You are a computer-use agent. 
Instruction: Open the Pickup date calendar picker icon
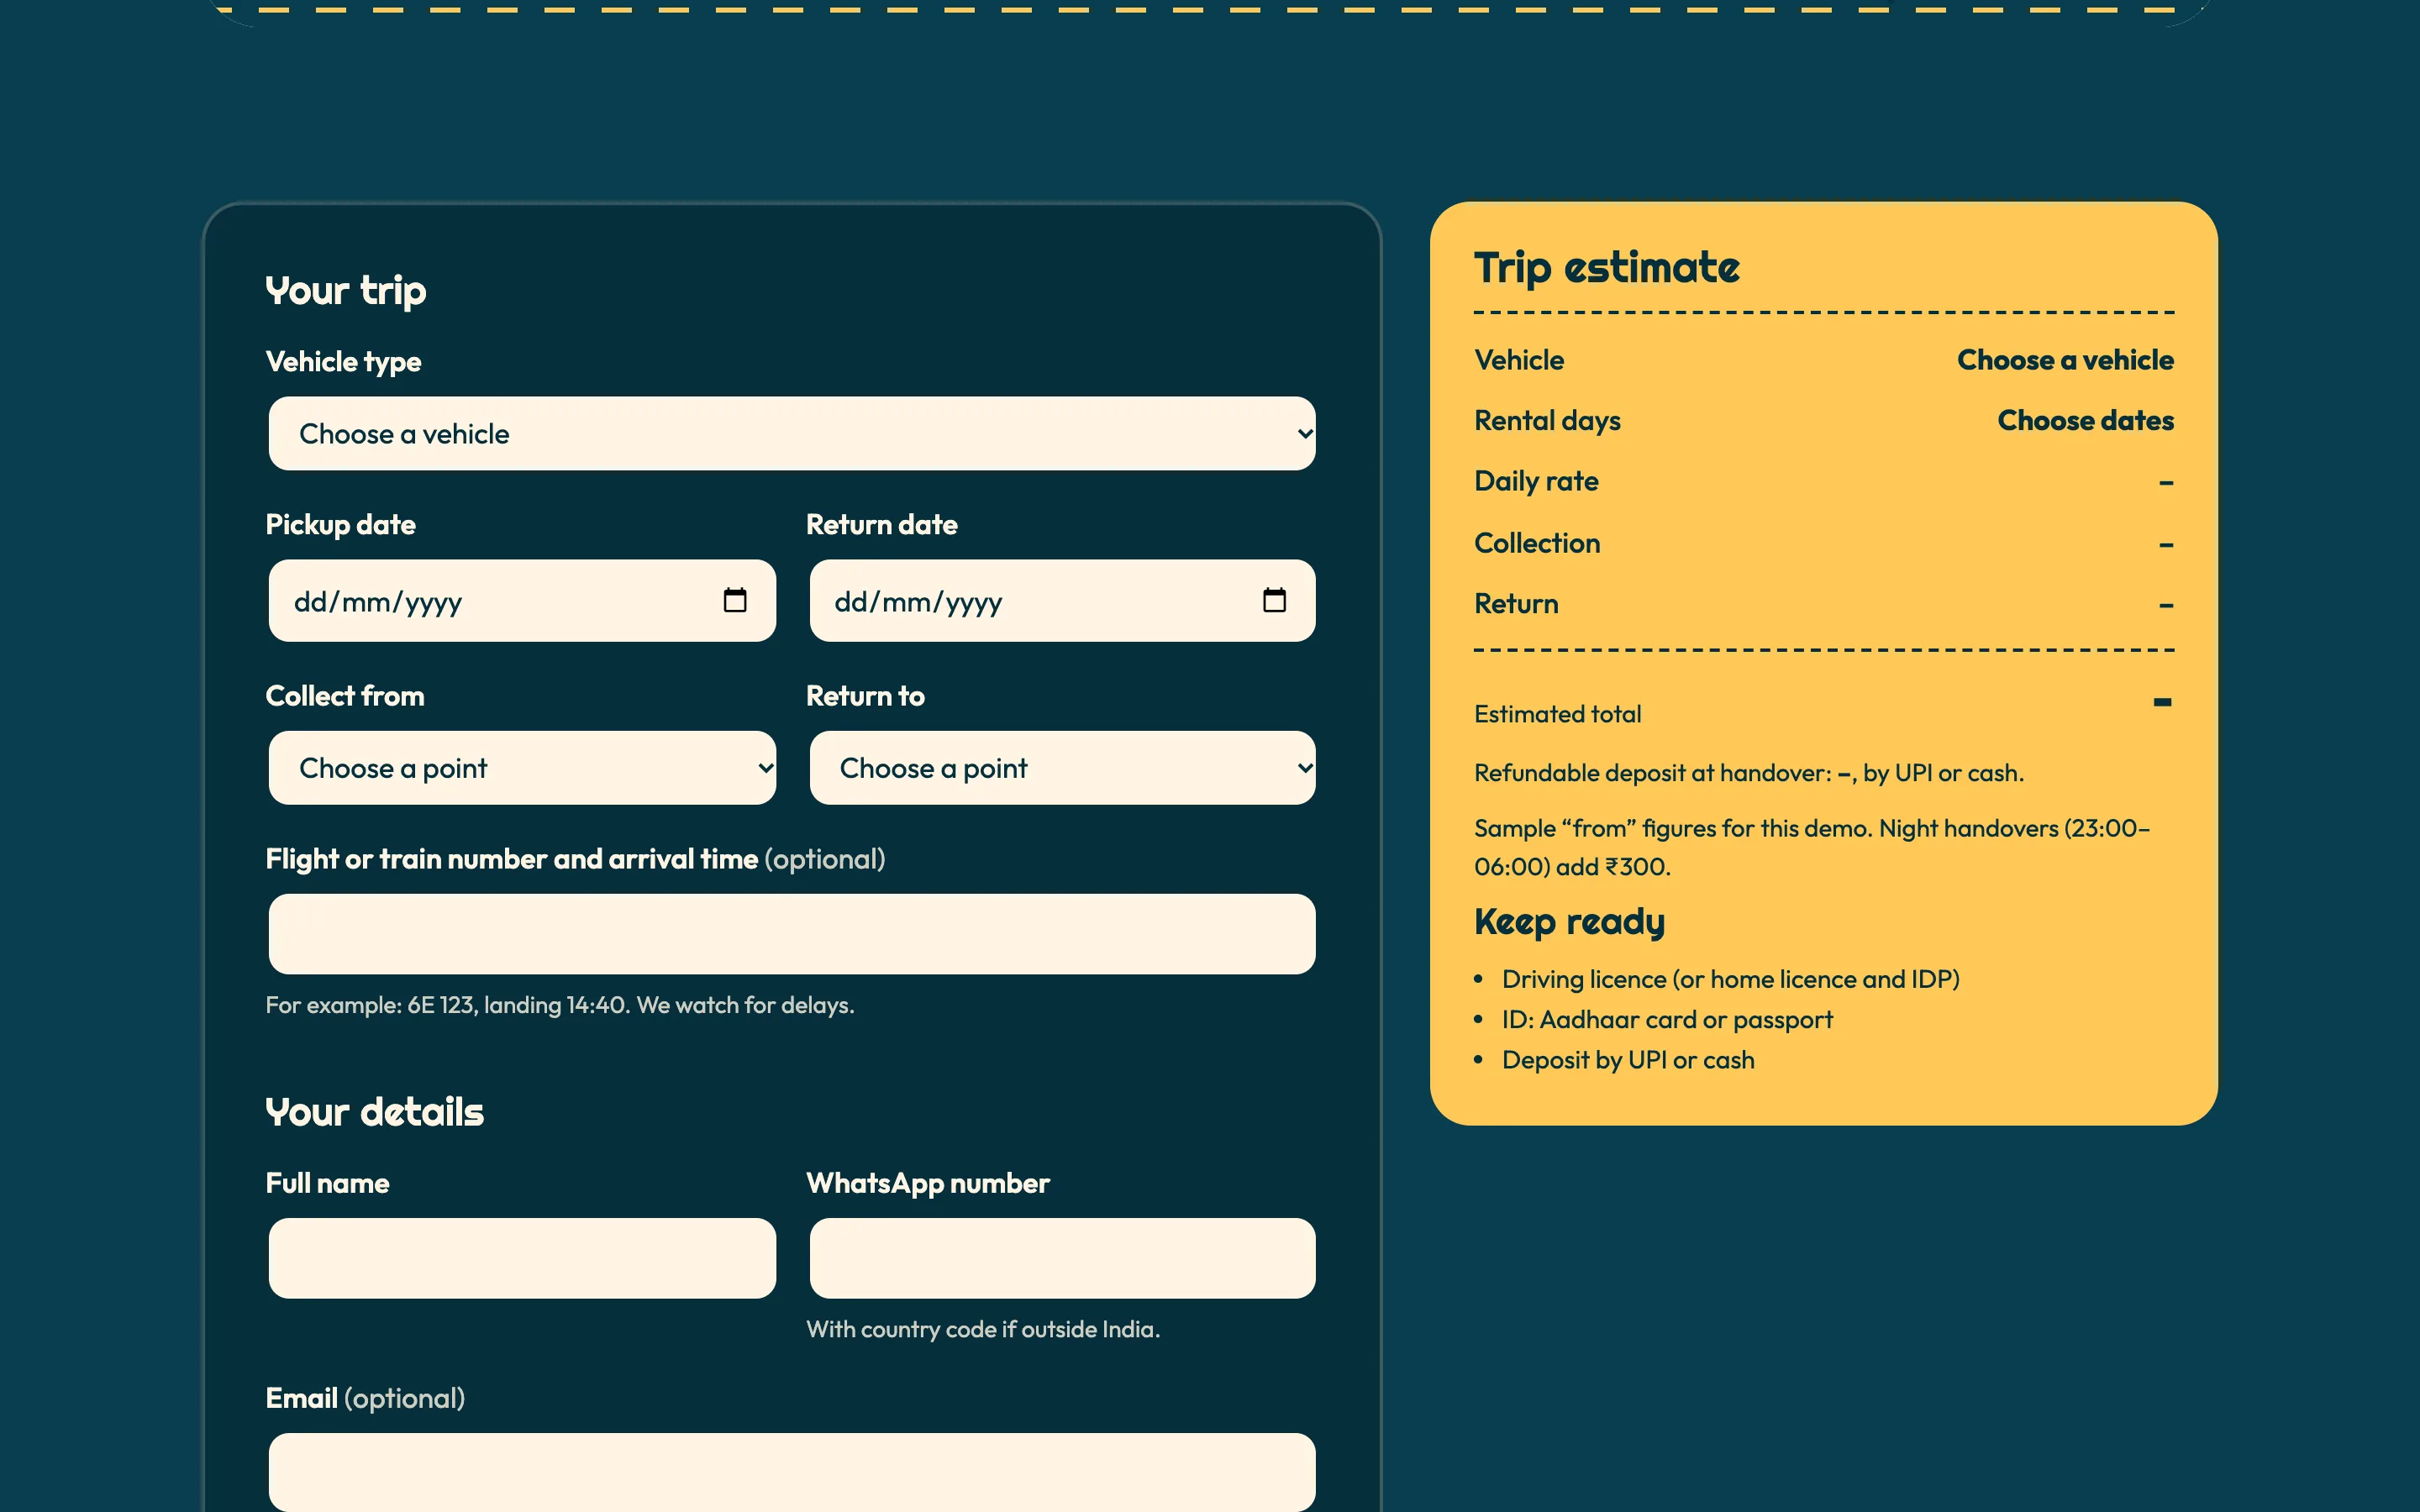[735, 600]
